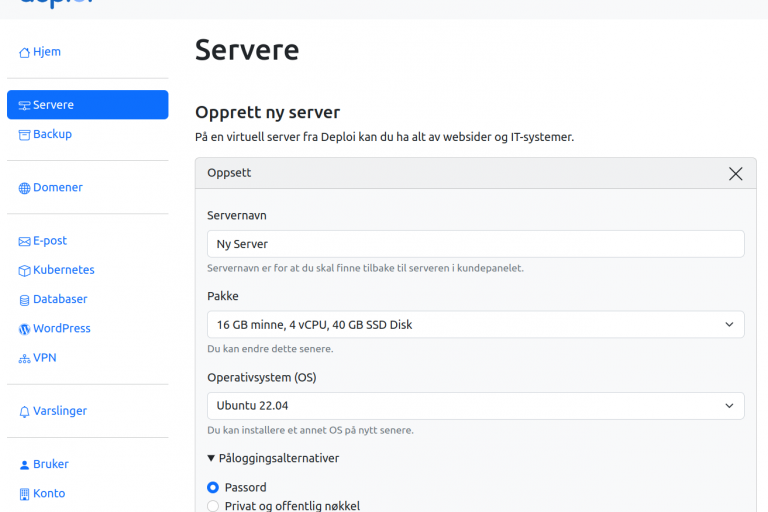Open the Bruker sidebar link

click(50, 464)
